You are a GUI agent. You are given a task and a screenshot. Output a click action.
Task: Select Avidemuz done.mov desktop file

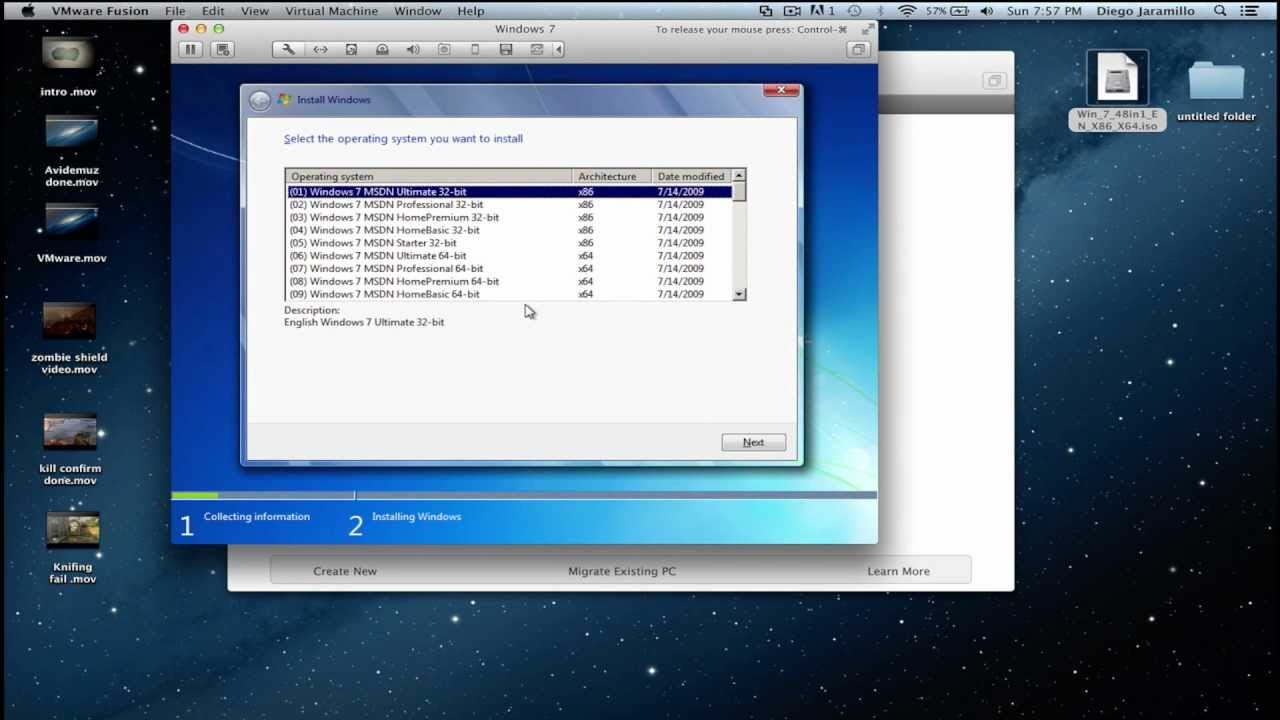[x=71, y=152]
